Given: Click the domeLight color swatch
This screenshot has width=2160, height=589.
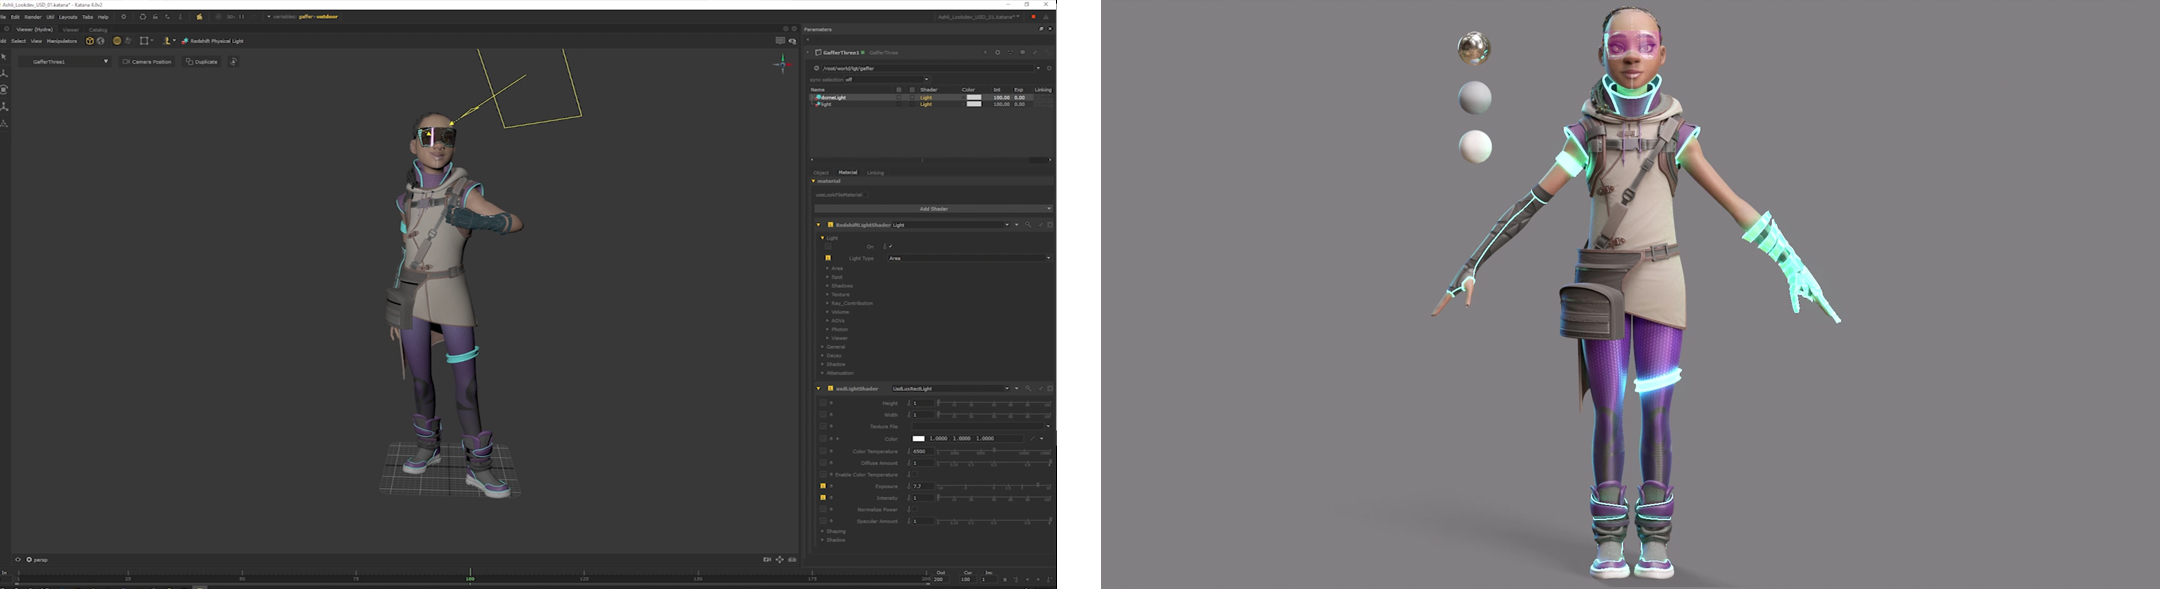Looking at the screenshot, I should pos(974,97).
